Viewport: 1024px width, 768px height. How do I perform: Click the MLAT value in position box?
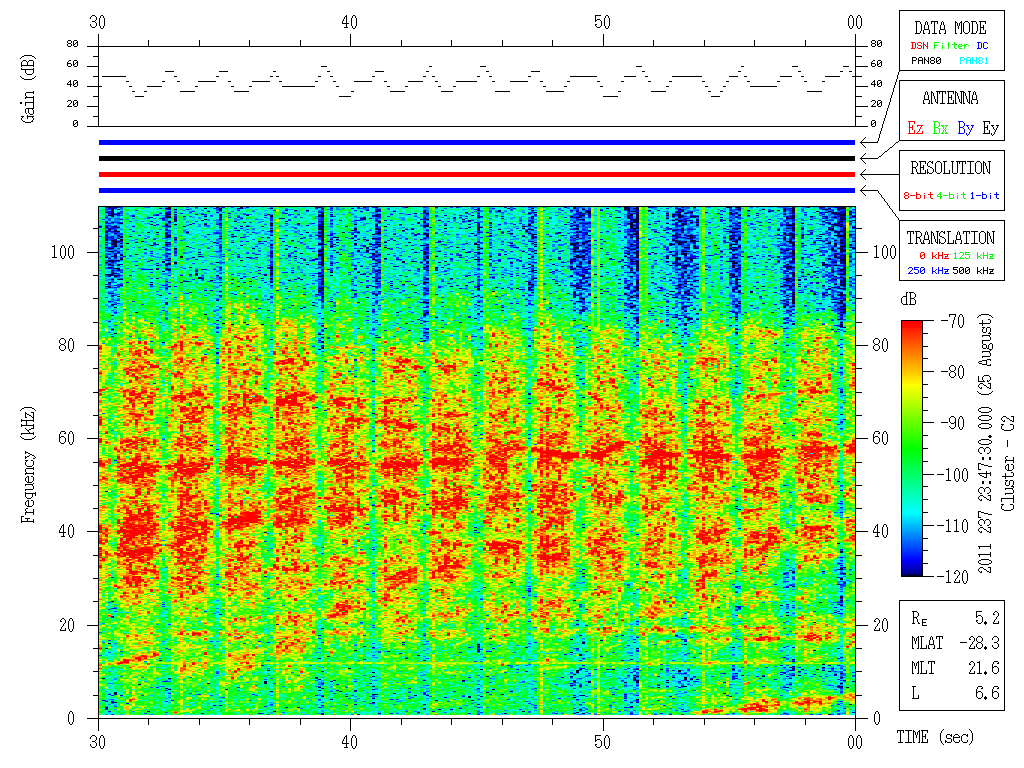pos(986,643)
